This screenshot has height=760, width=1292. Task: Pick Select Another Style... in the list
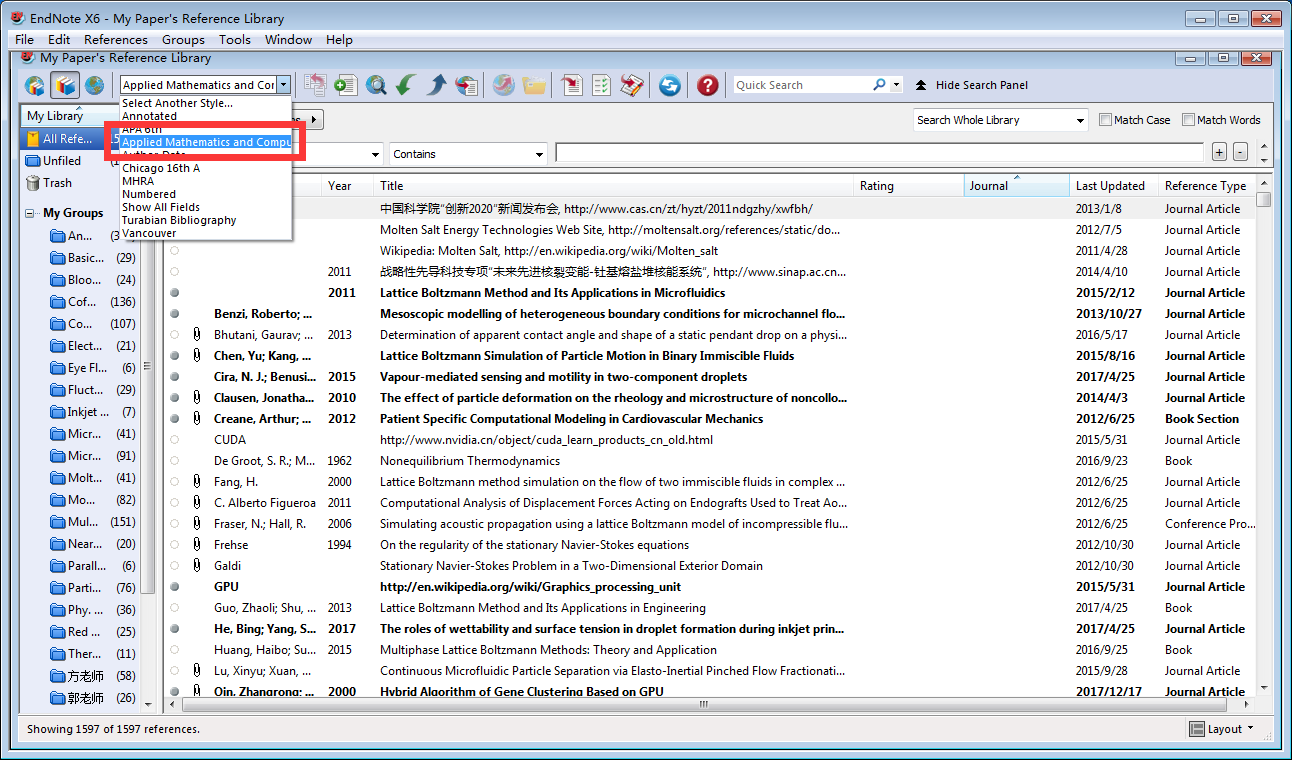[177, 103]
